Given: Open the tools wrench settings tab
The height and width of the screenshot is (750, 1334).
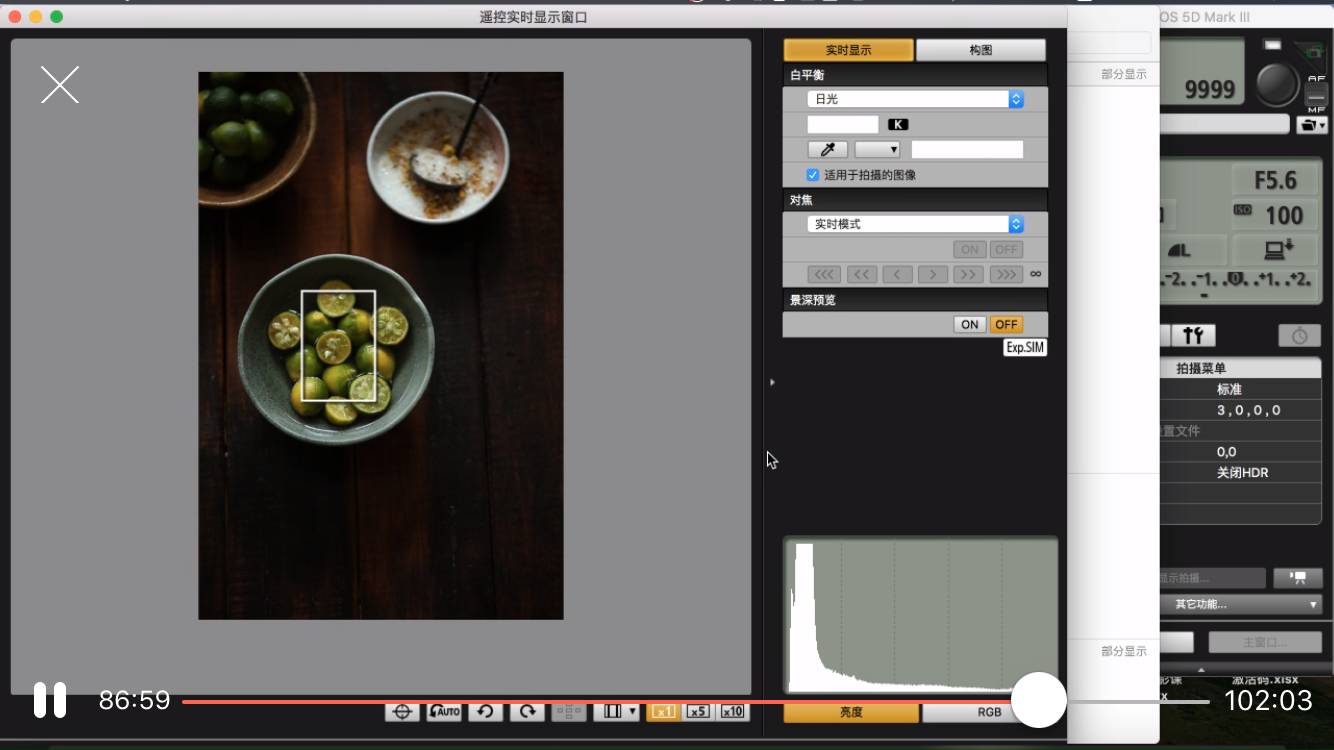Looking at the screenshot, I should click(x=1192, y=336).
